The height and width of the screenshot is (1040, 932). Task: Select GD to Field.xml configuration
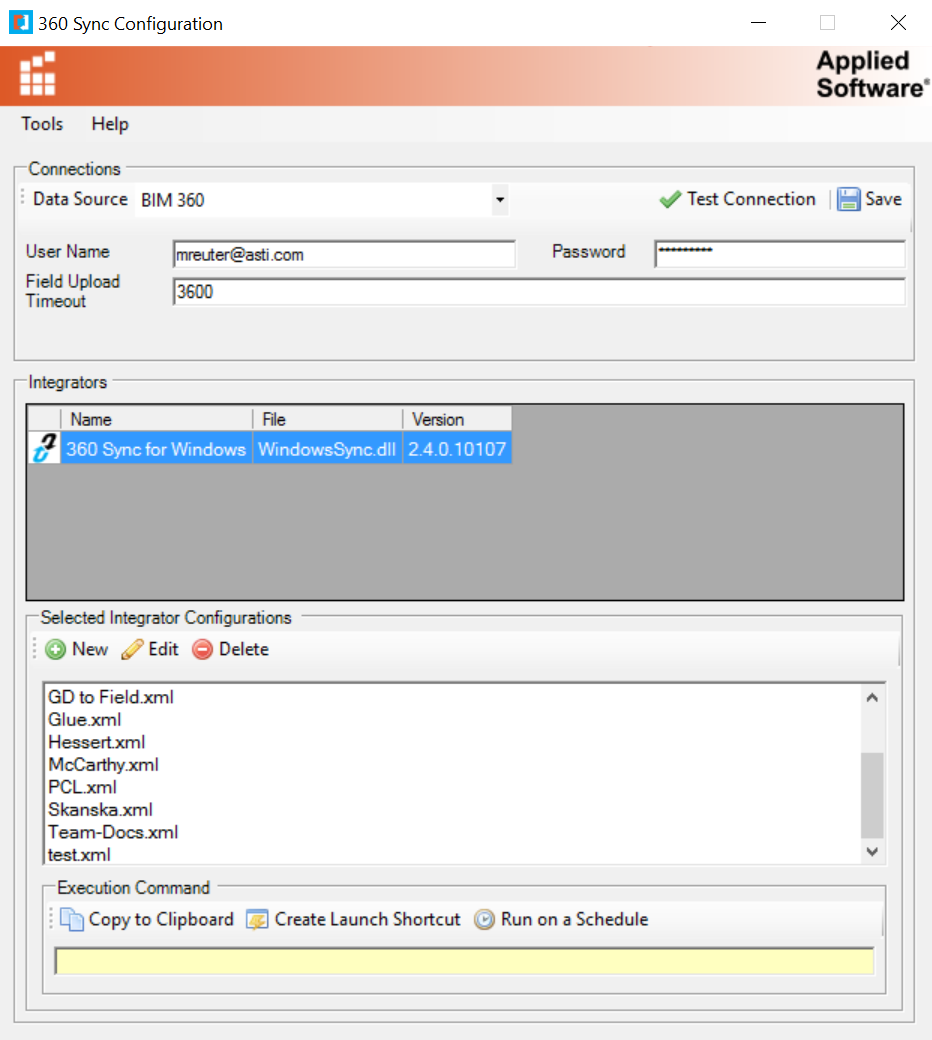click(x=111, y=697)
